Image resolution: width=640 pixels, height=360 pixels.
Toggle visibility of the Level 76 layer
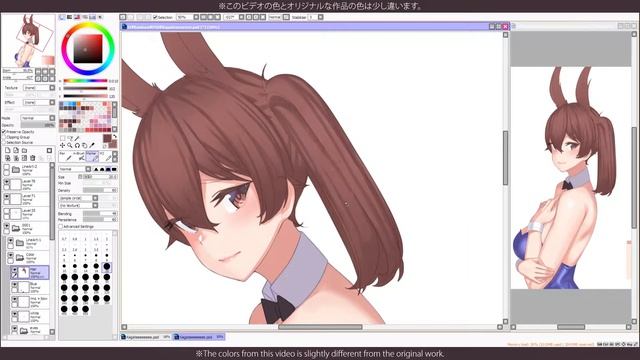(x=7, y=182)
